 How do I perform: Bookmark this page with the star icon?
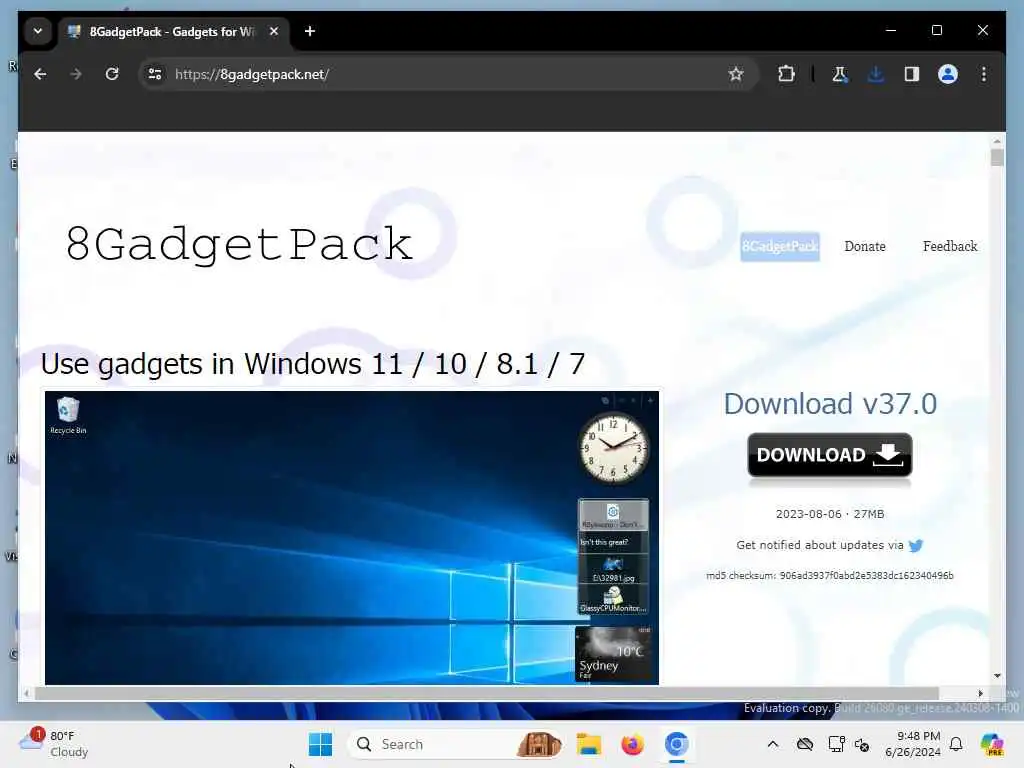click(736, 74)
